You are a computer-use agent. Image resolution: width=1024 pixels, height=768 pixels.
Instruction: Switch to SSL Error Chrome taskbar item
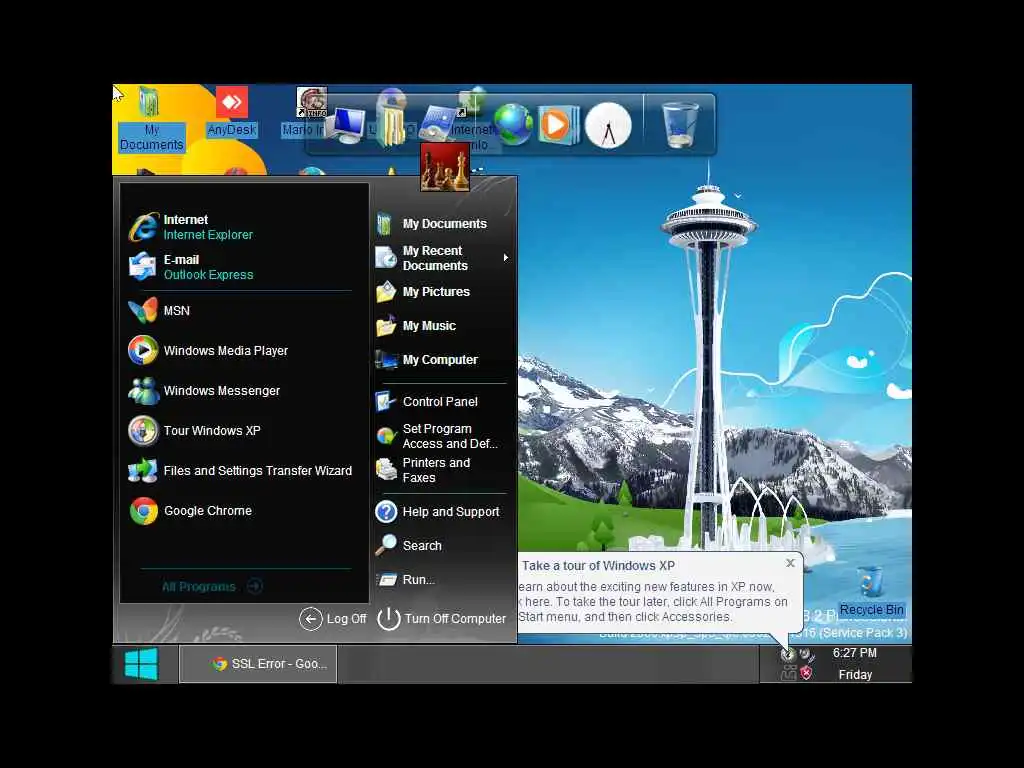pyautogui.click(x=258, y=664)
